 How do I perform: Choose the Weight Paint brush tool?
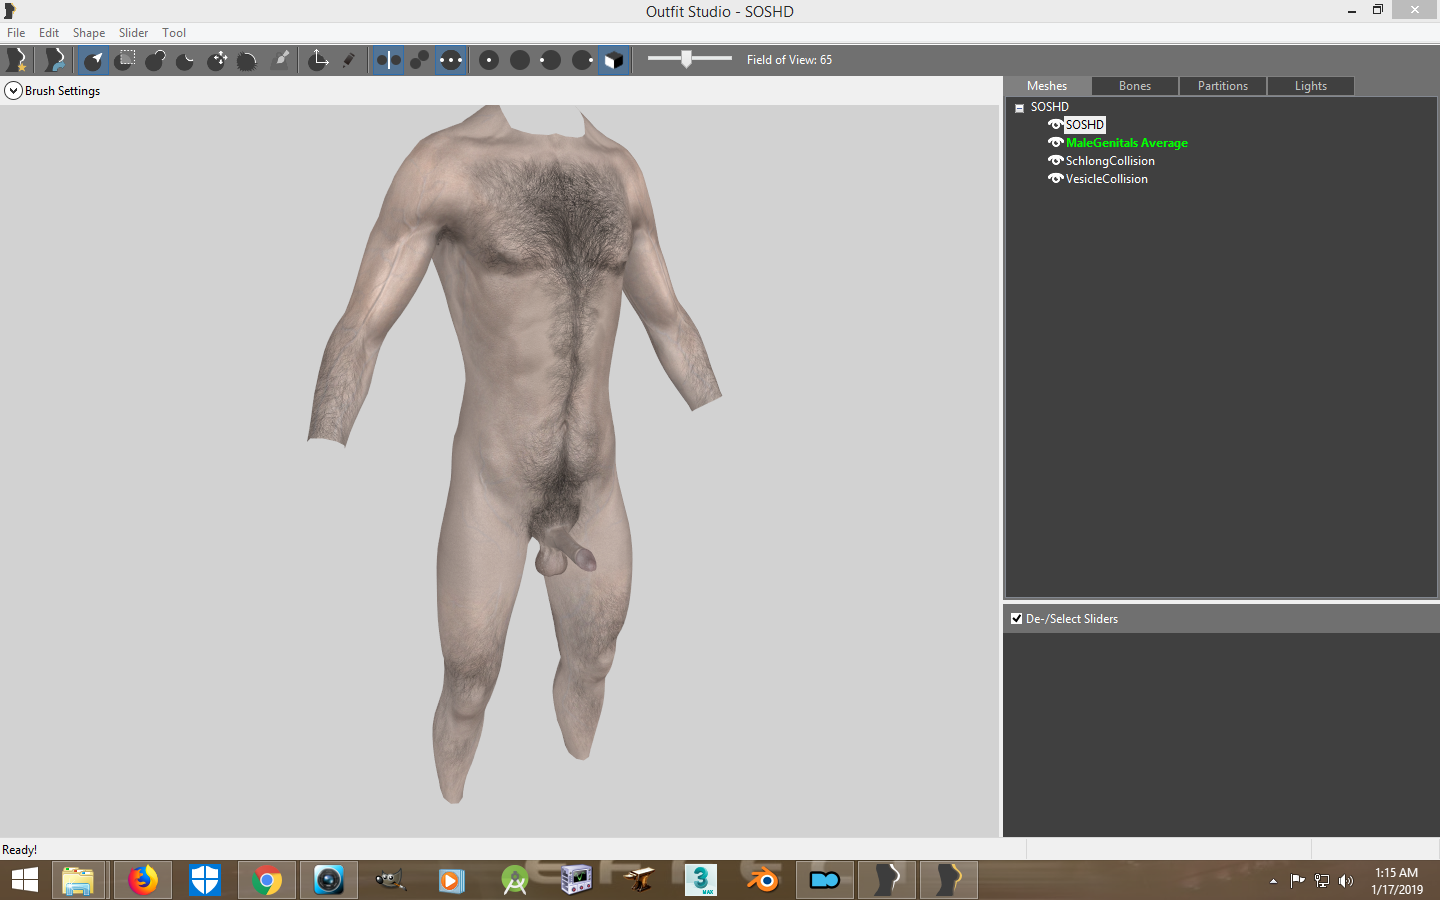[x=281, y=60]
